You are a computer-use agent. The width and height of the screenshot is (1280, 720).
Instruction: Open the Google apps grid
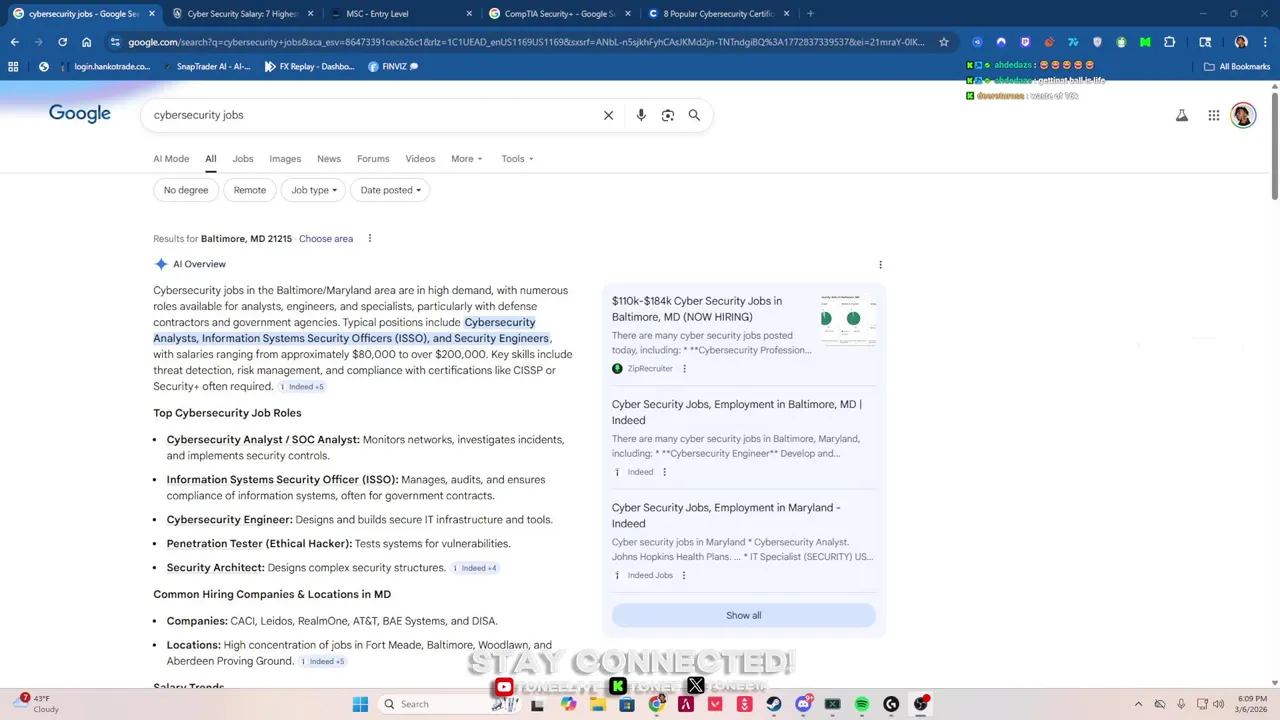(1213, 115)
